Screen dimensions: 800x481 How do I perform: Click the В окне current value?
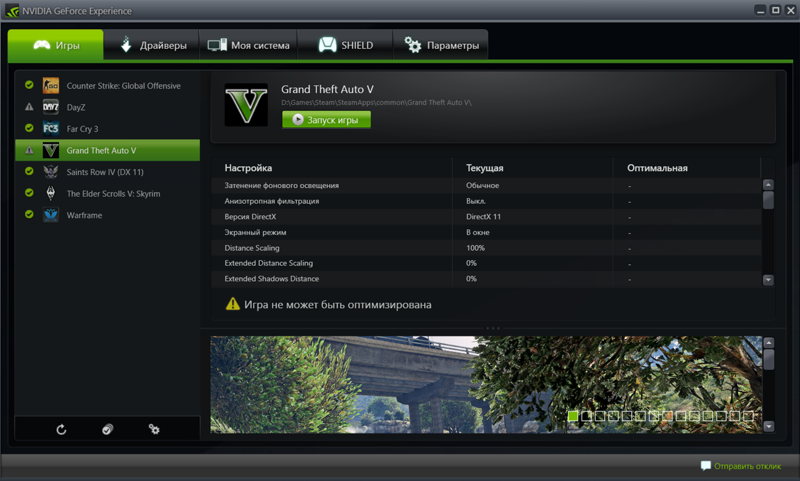click(478, 232)
